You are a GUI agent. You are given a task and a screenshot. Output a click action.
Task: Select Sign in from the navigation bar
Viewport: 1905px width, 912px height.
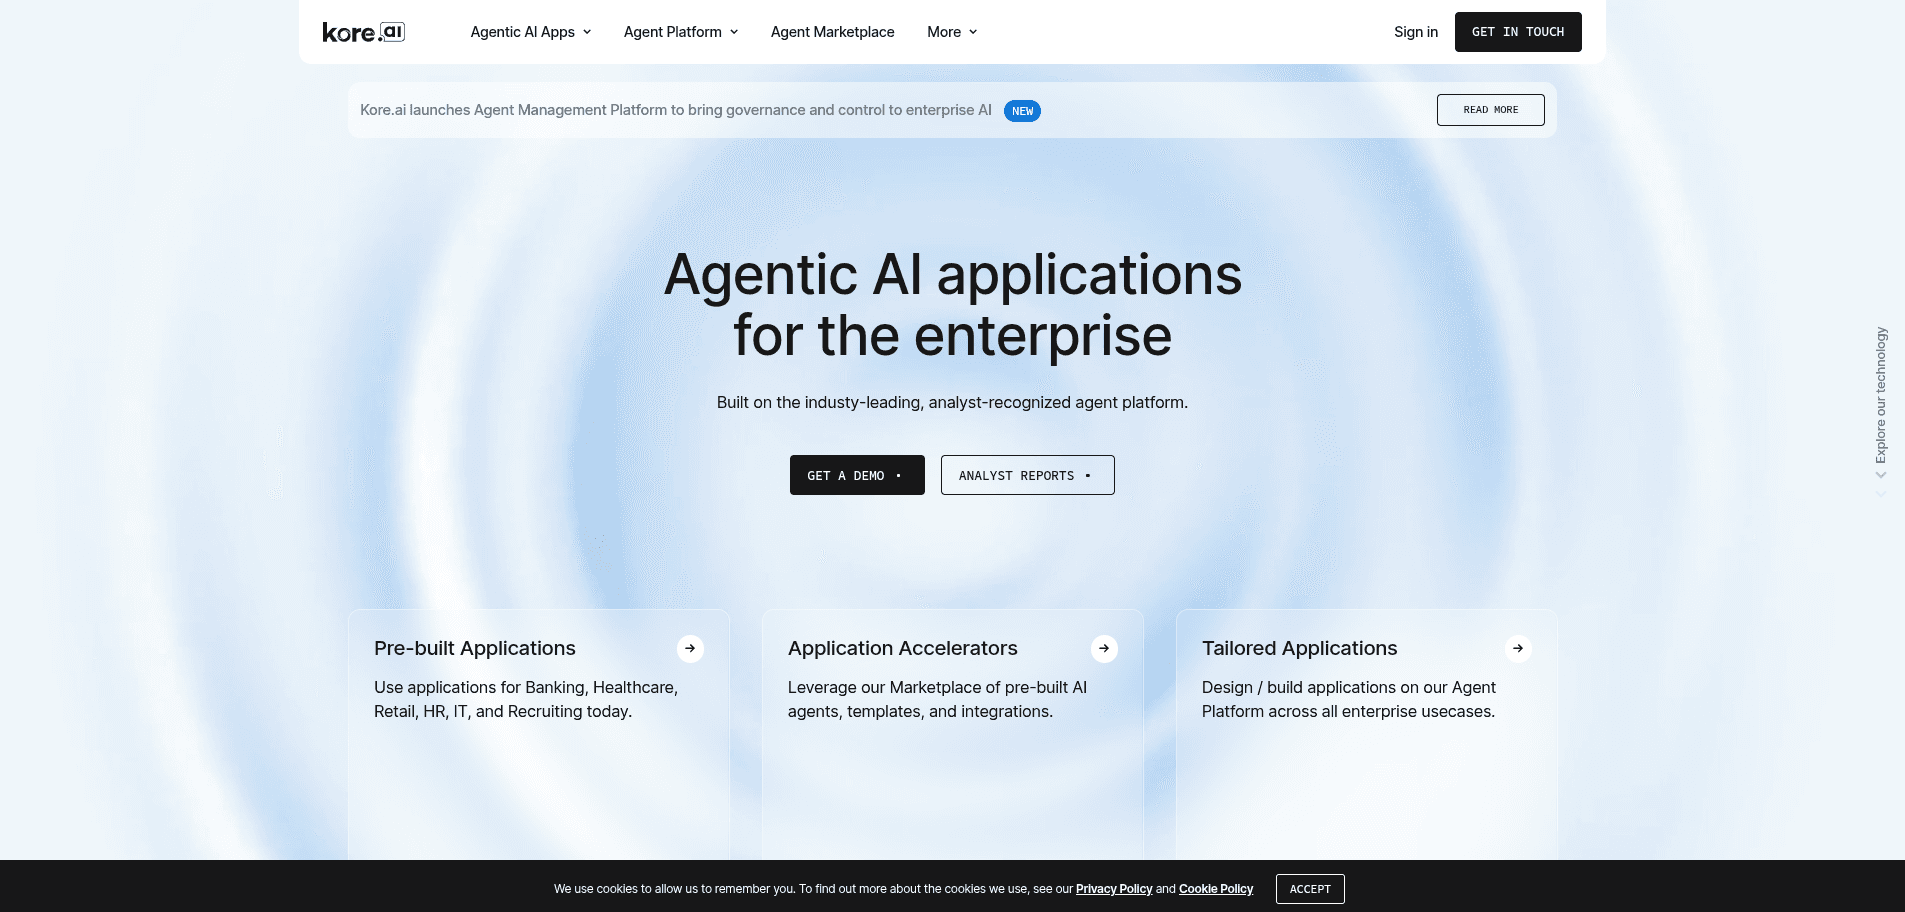1415,31
